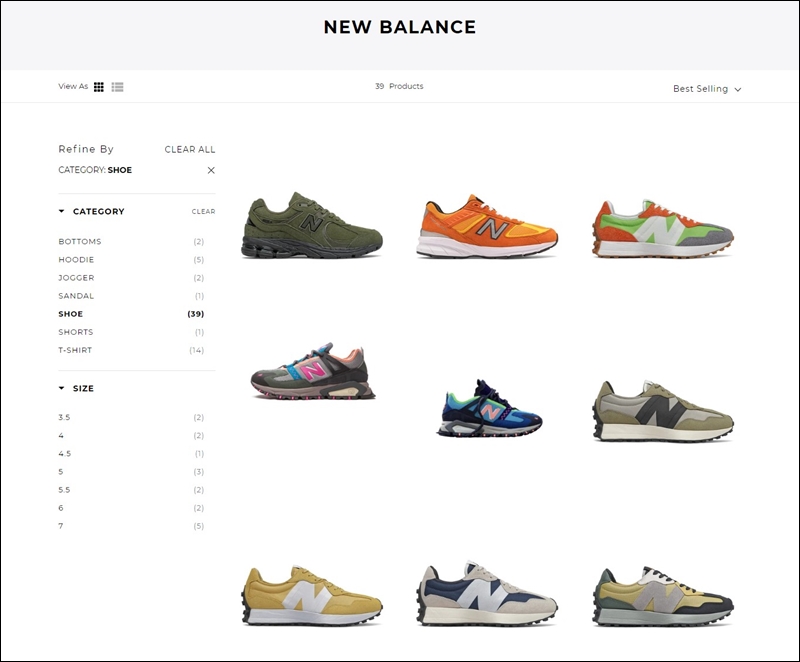Filter by Shorts category
Viewport: 800px width, 662px height.
(76, 332)
